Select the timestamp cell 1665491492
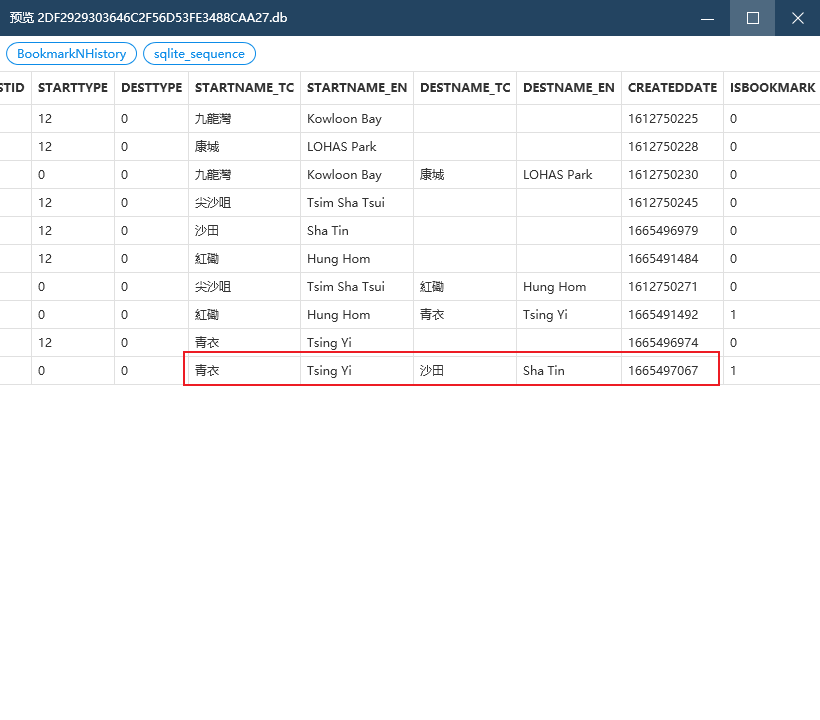The width and height of the screenshot is (820, 720). 663,314
